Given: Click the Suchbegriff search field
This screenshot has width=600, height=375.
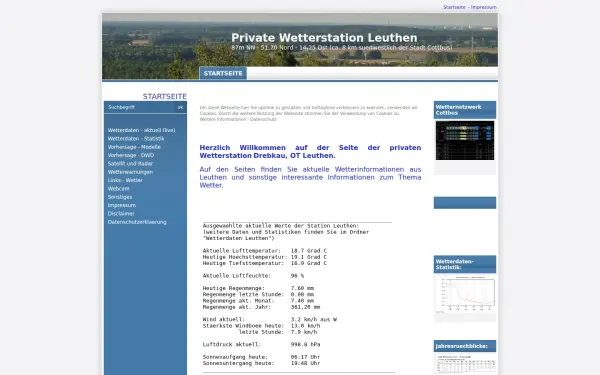Looking at the screenshot, I should coord(140,108).
